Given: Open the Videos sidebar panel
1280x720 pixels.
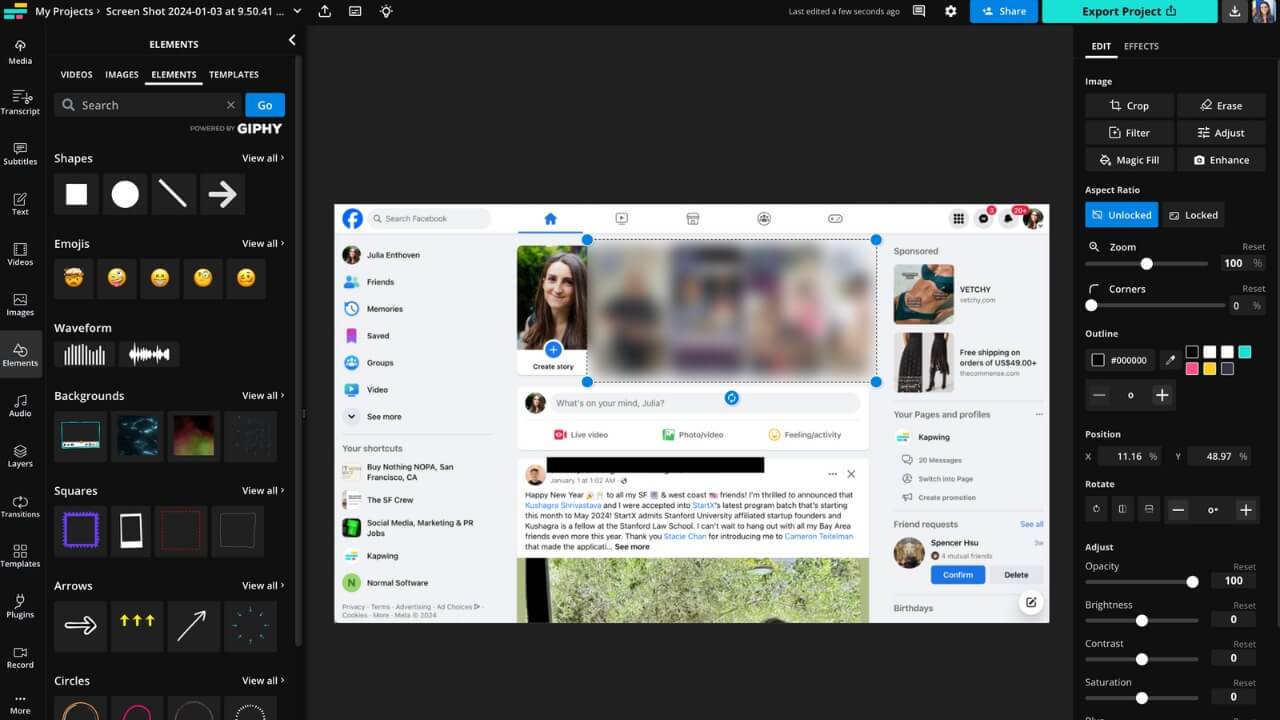Looking at the screenshot, I should pyautogui.click(x=20, y=253).
